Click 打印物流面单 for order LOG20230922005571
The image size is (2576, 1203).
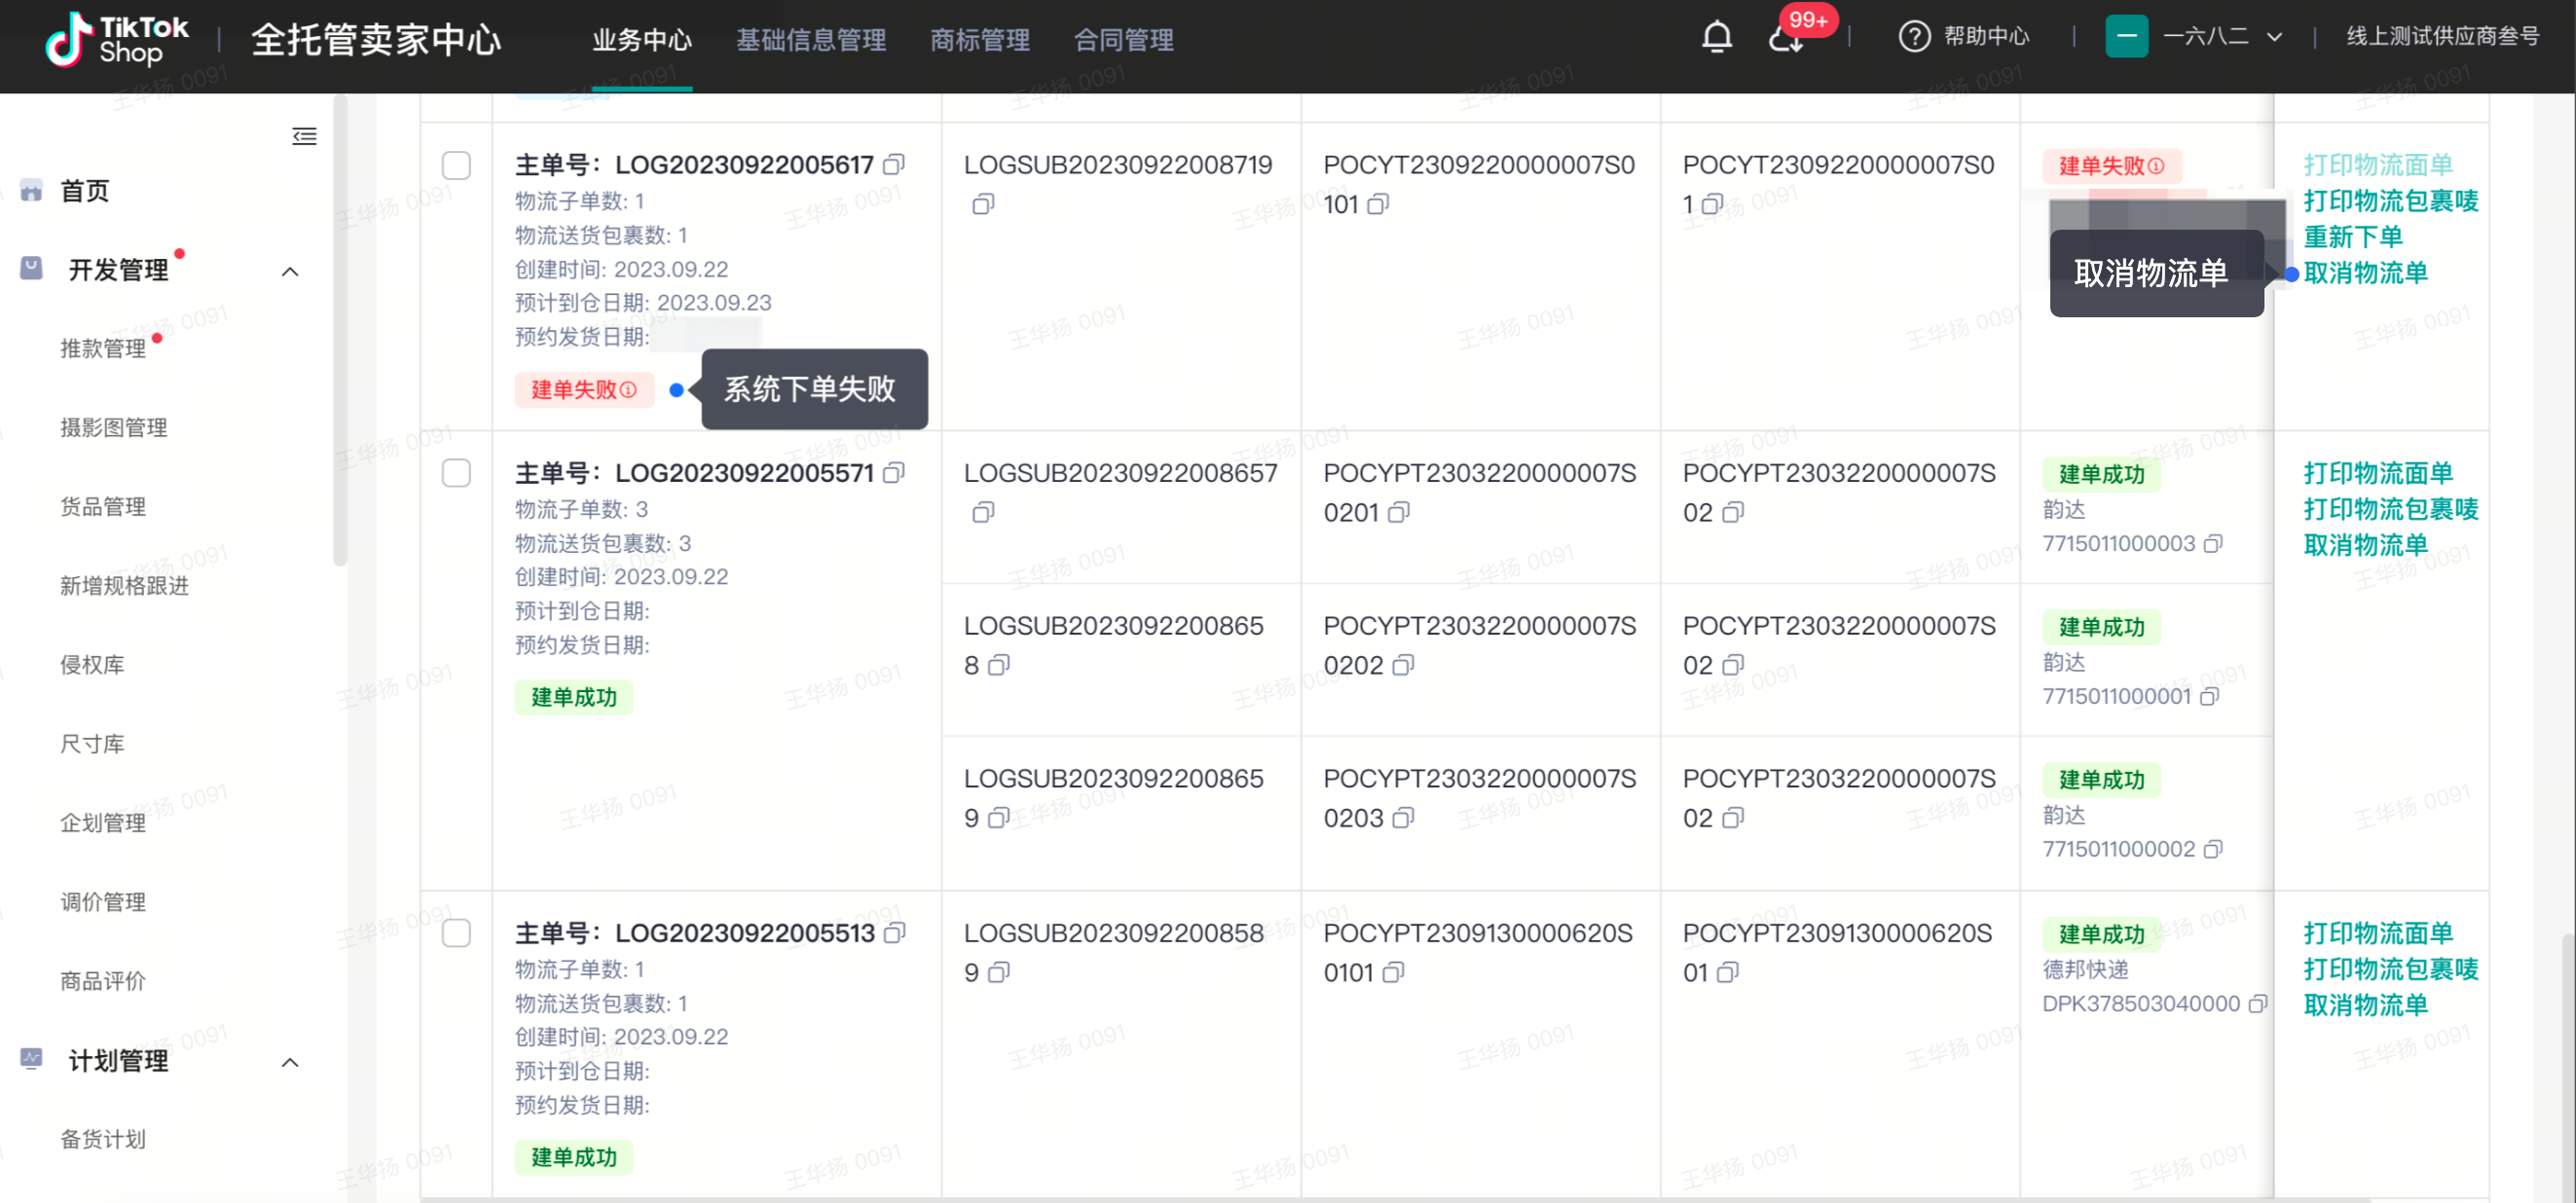(x=2378, y=472)
